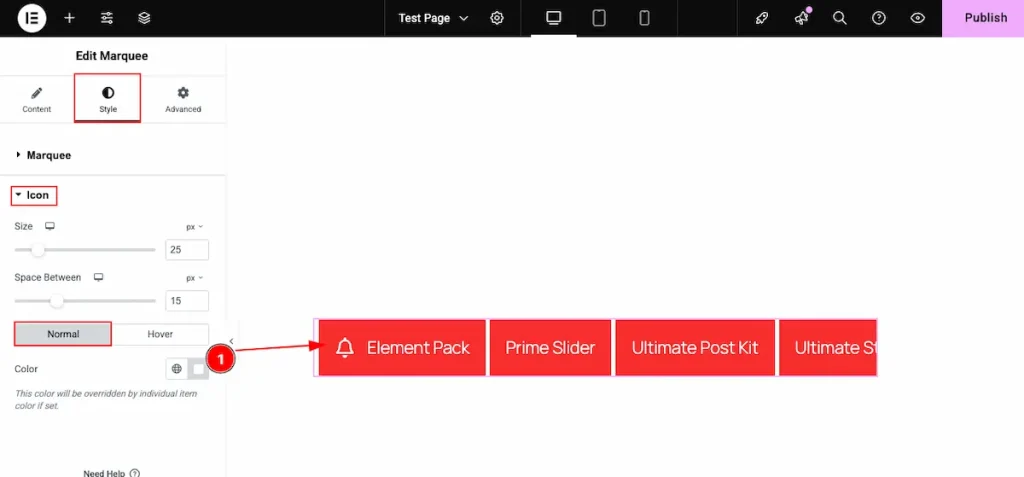Image resolution: width=1024 pixels, height=477 pixels.
Task: Switch to mobile responsive view
Action: [x=645, y=18]
